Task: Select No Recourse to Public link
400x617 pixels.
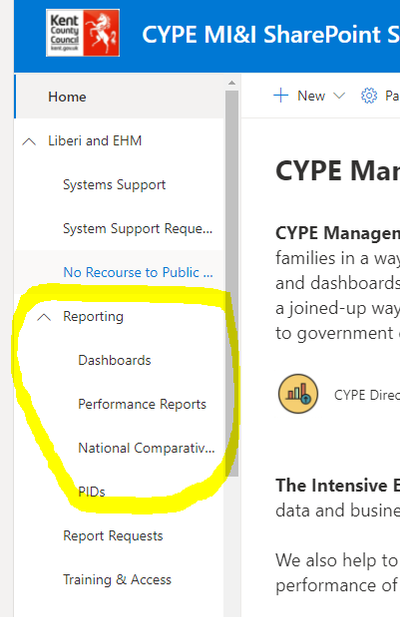Action: pyautogui.click(x=138, y=272)
